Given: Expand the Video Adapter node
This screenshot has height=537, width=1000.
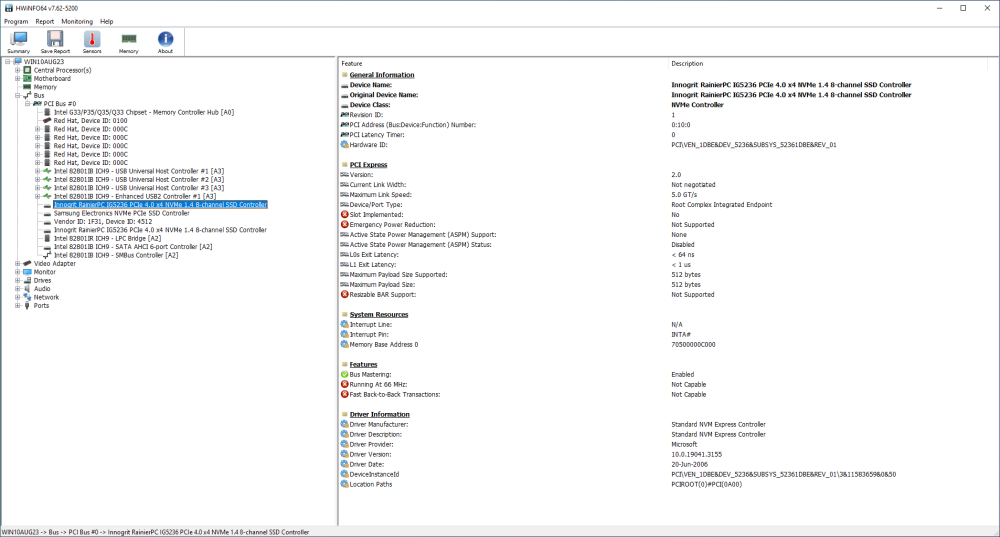Looking at the screenshot, I should pyautogui.click(x=18, y=263).
